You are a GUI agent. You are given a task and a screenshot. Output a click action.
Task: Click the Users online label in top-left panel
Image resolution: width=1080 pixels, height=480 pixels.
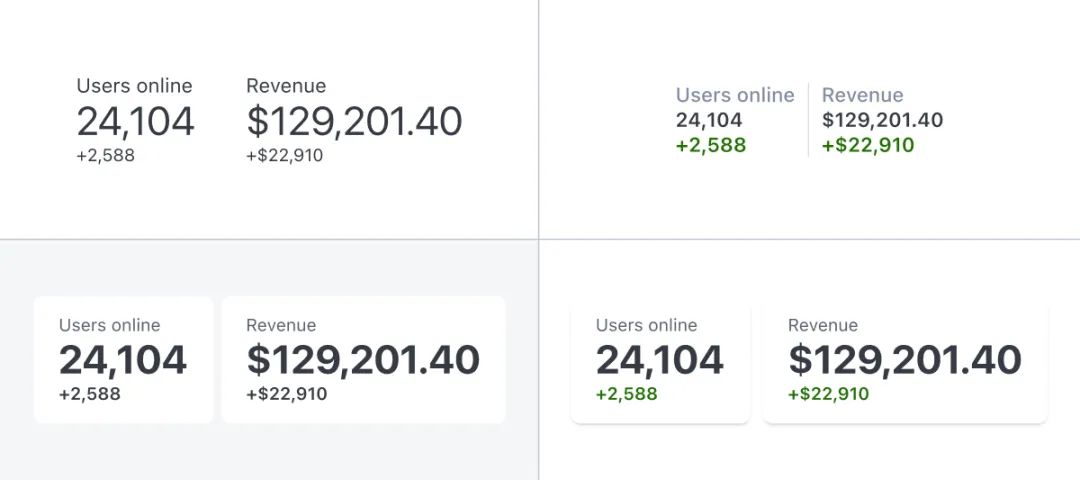pos(134,86)
